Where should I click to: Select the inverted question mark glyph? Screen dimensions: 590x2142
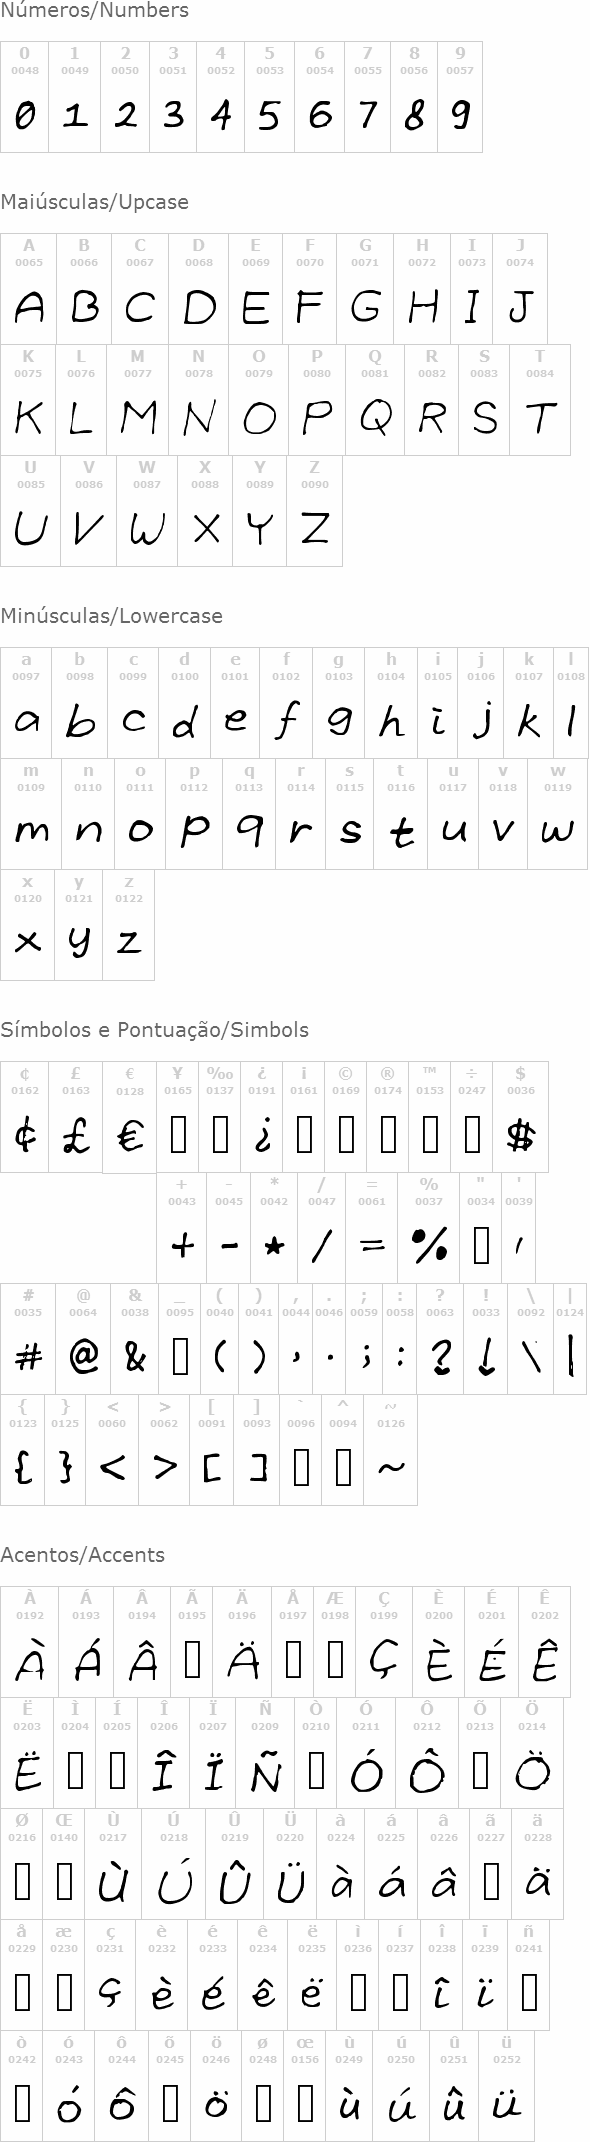(x=262, y=1136)
